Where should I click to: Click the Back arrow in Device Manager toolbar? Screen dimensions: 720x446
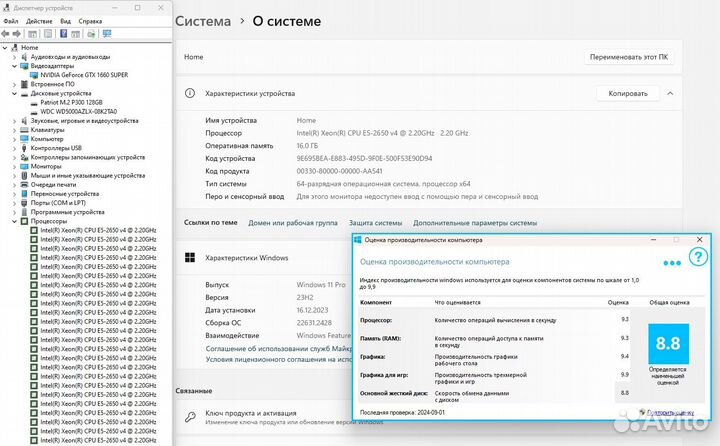pos(7,33)
